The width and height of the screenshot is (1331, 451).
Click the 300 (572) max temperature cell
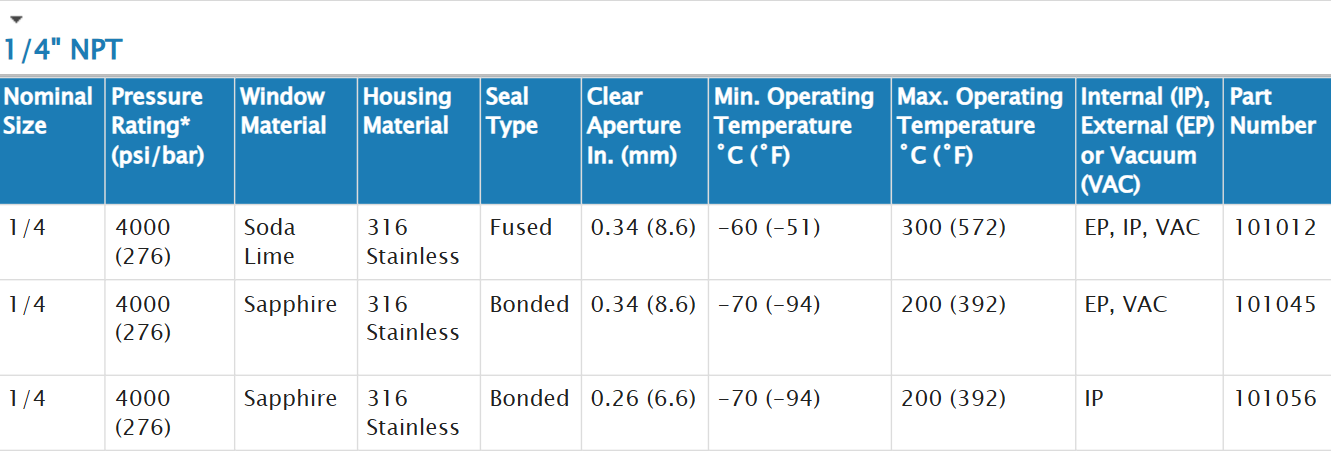tap(953, 228)
